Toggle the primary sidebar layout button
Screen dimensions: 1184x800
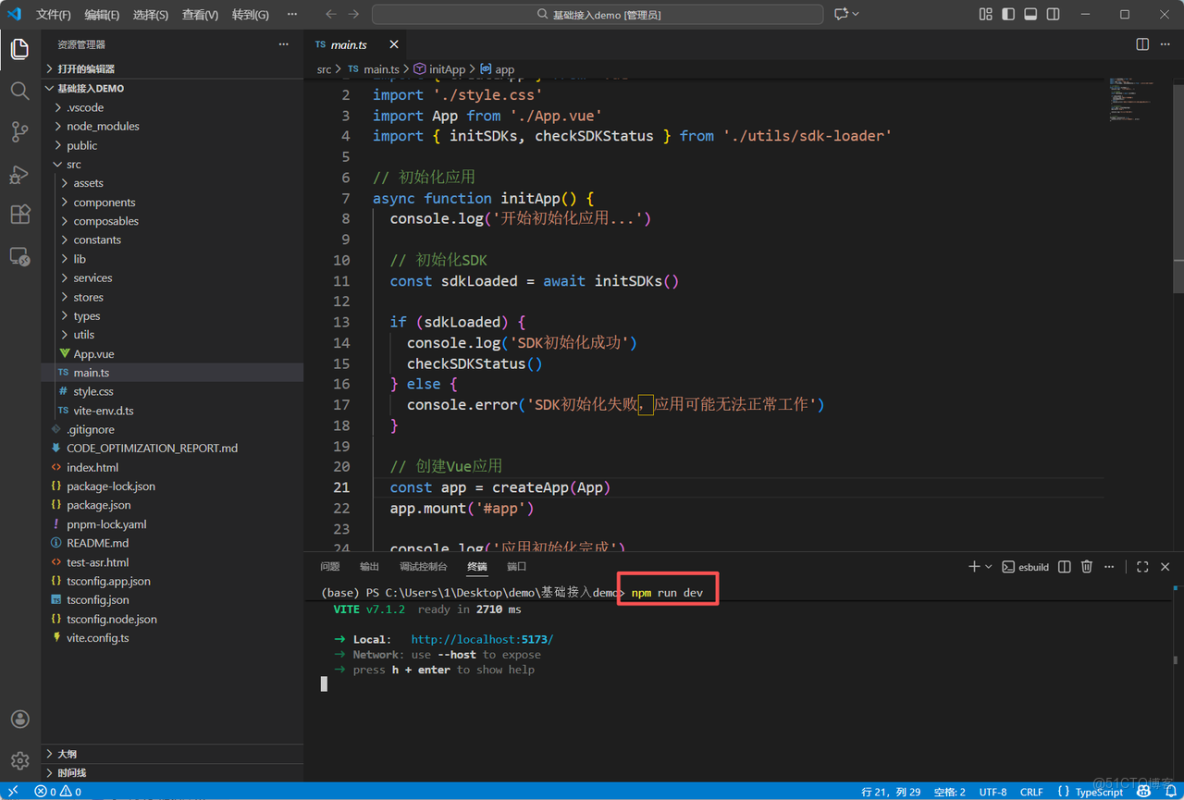[x=1008, y=14]
